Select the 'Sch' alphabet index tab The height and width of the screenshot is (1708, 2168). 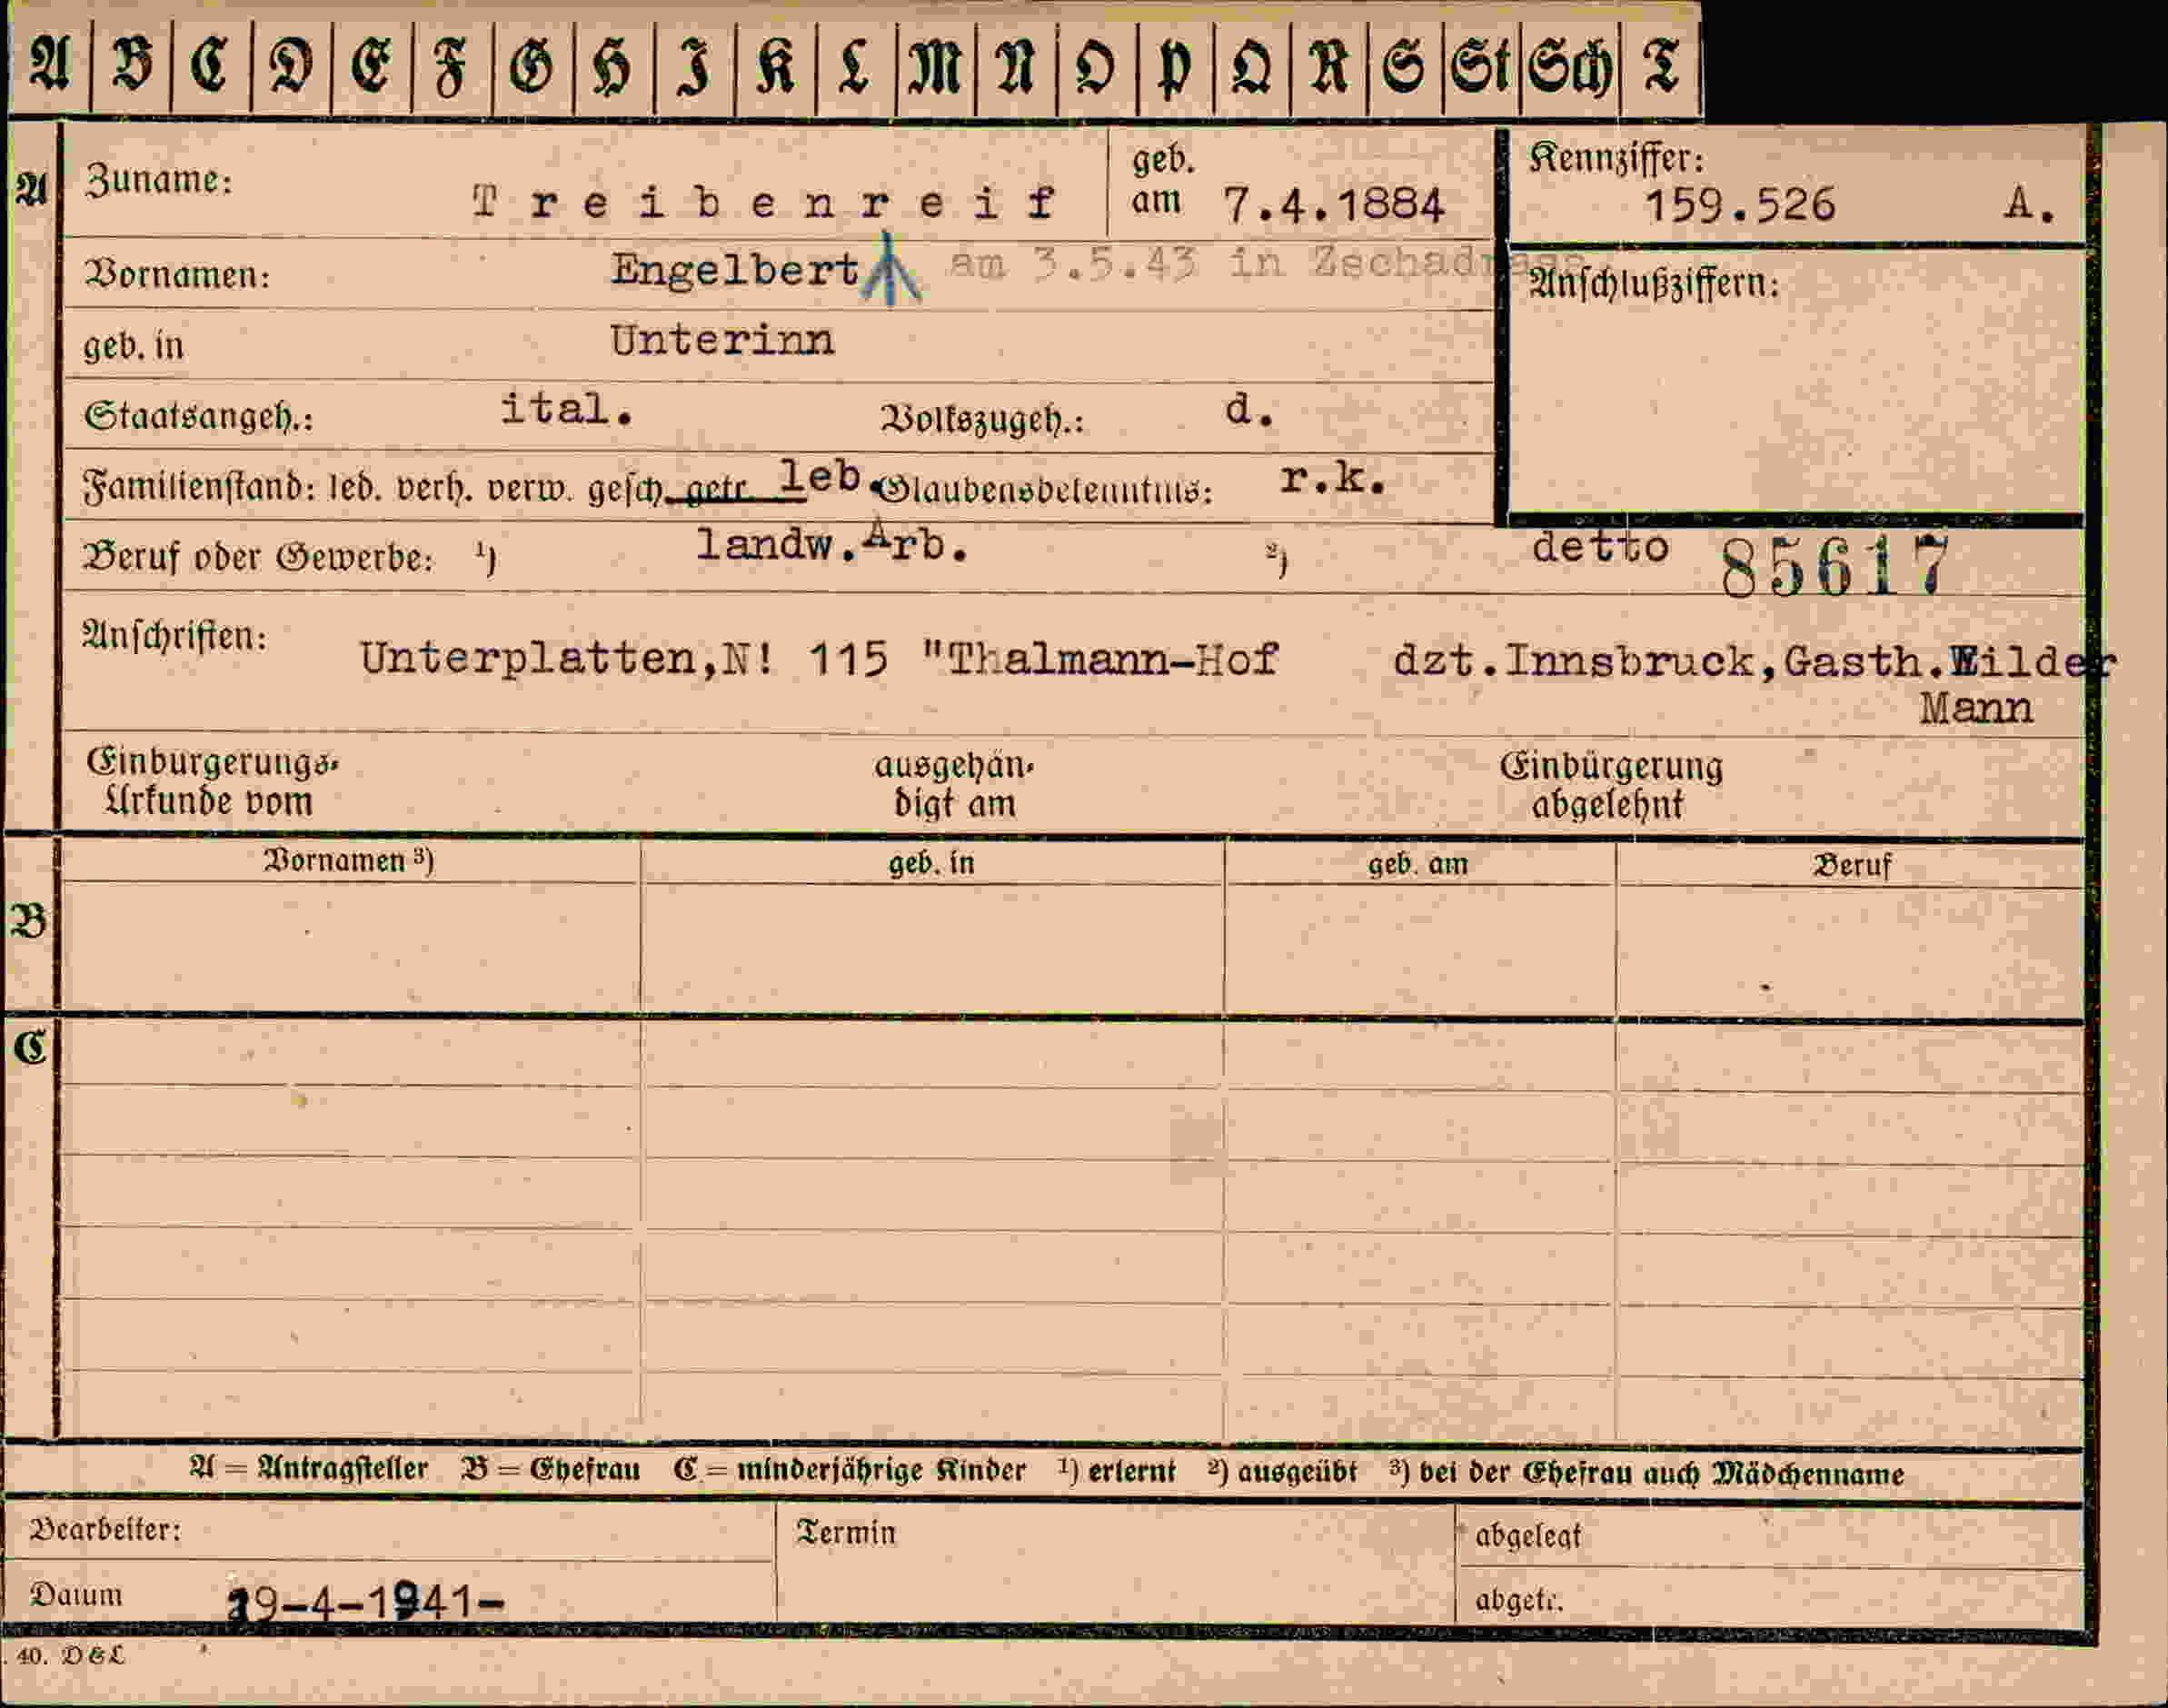[1570, 67]
